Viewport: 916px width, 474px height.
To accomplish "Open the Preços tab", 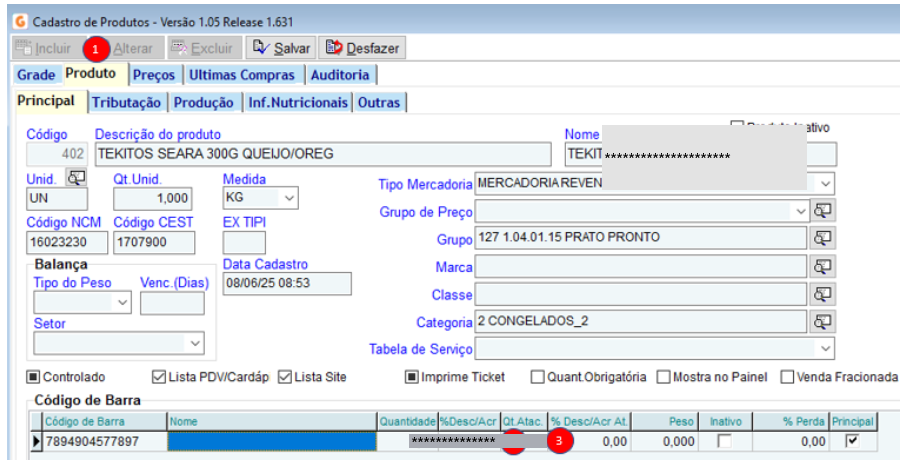I will coord(154,75).
